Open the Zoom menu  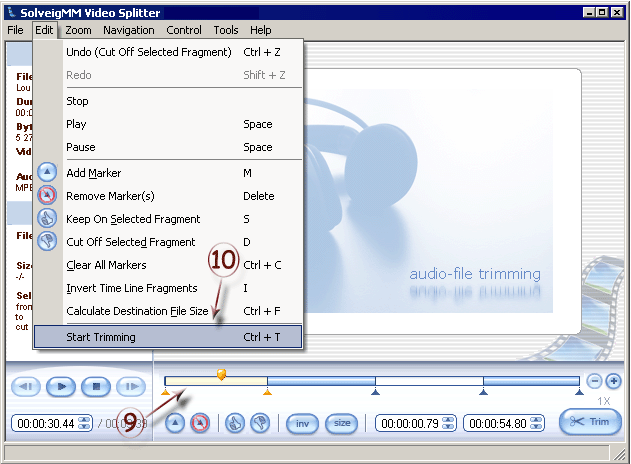coord(78,30)
